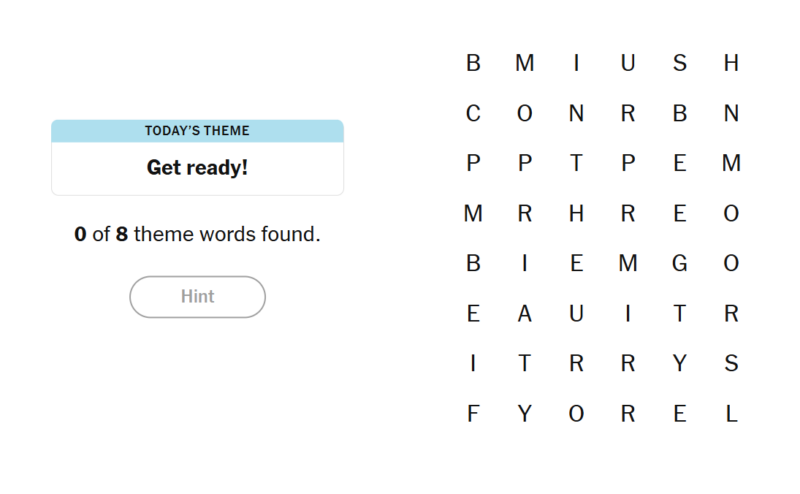Select the letter L in the bottom row

(731, 414)
